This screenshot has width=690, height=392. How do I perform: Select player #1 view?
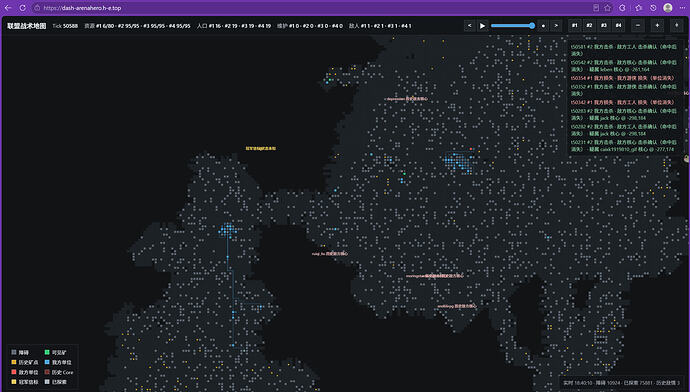tap(574, 26)
